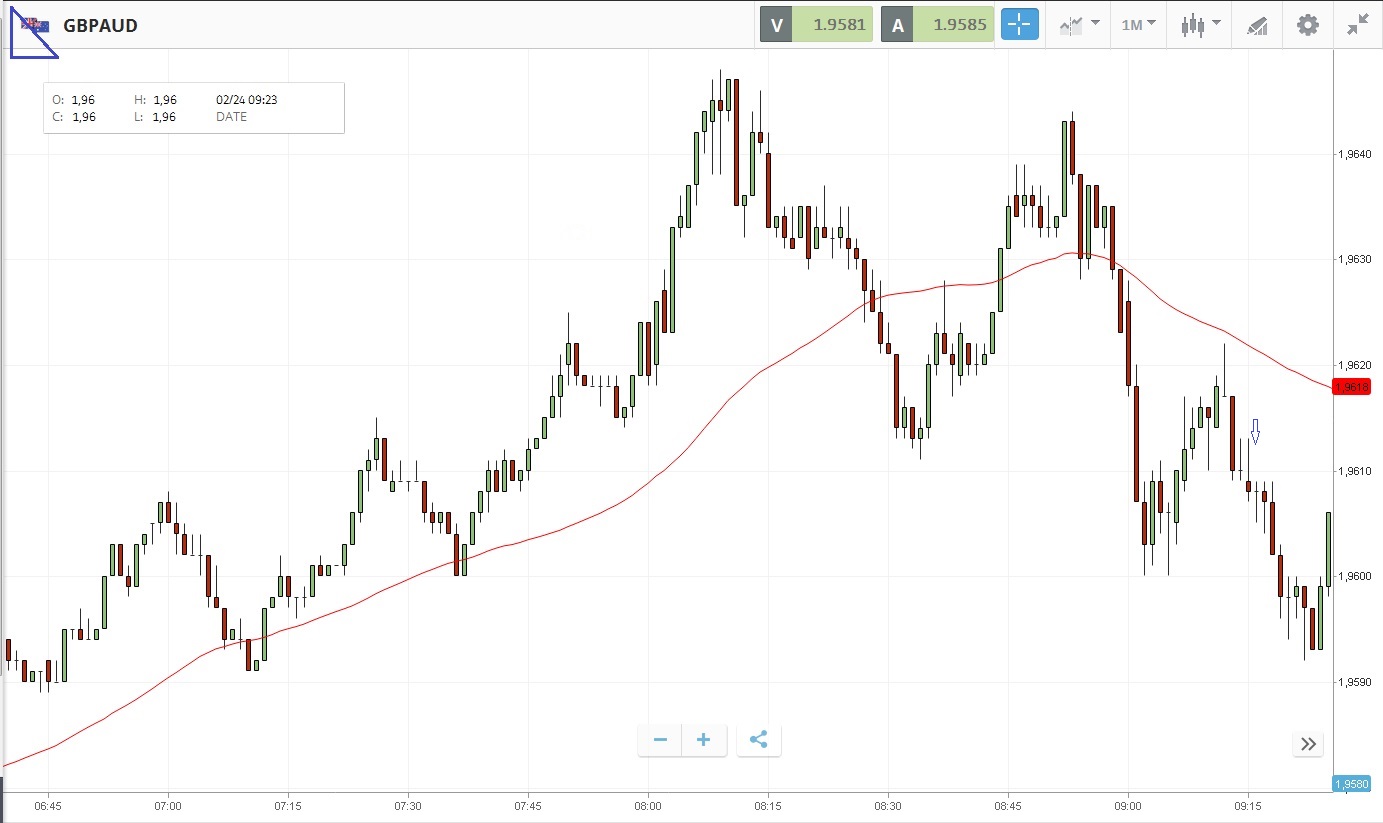Click the GBPAUD instrument title
This screenshot has width=1383, height=823.
100,26
